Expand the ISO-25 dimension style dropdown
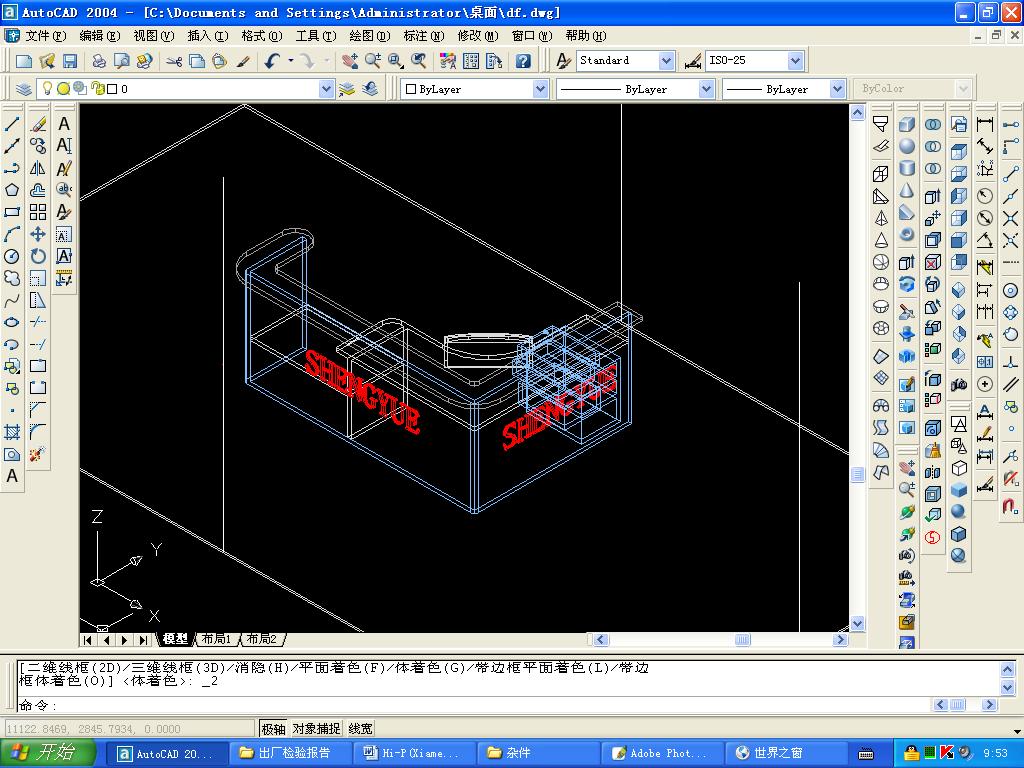This screenshot has height=768, width=1024. click(795, 61)
